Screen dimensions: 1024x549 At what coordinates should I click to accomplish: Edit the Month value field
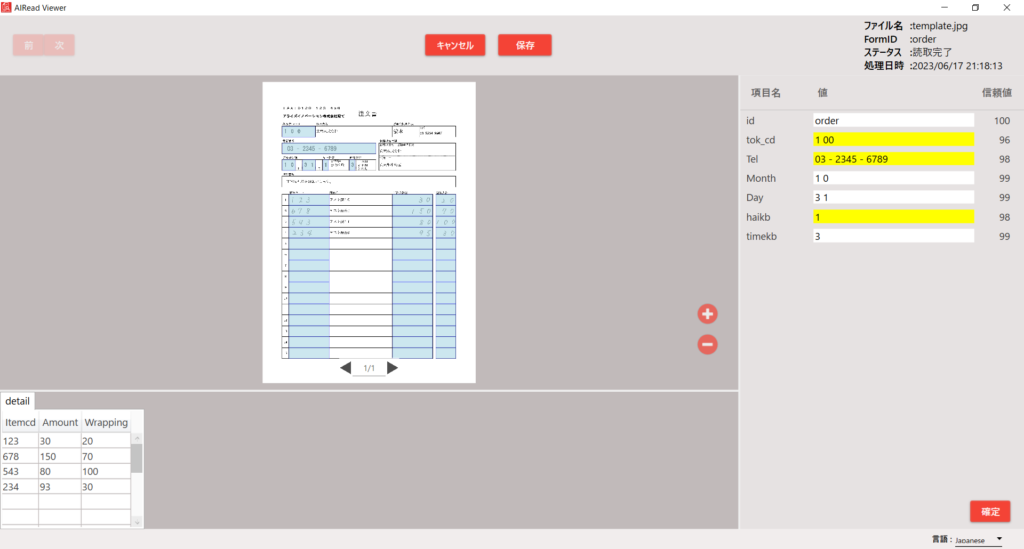pyautogui.click(x=893, y=178)
